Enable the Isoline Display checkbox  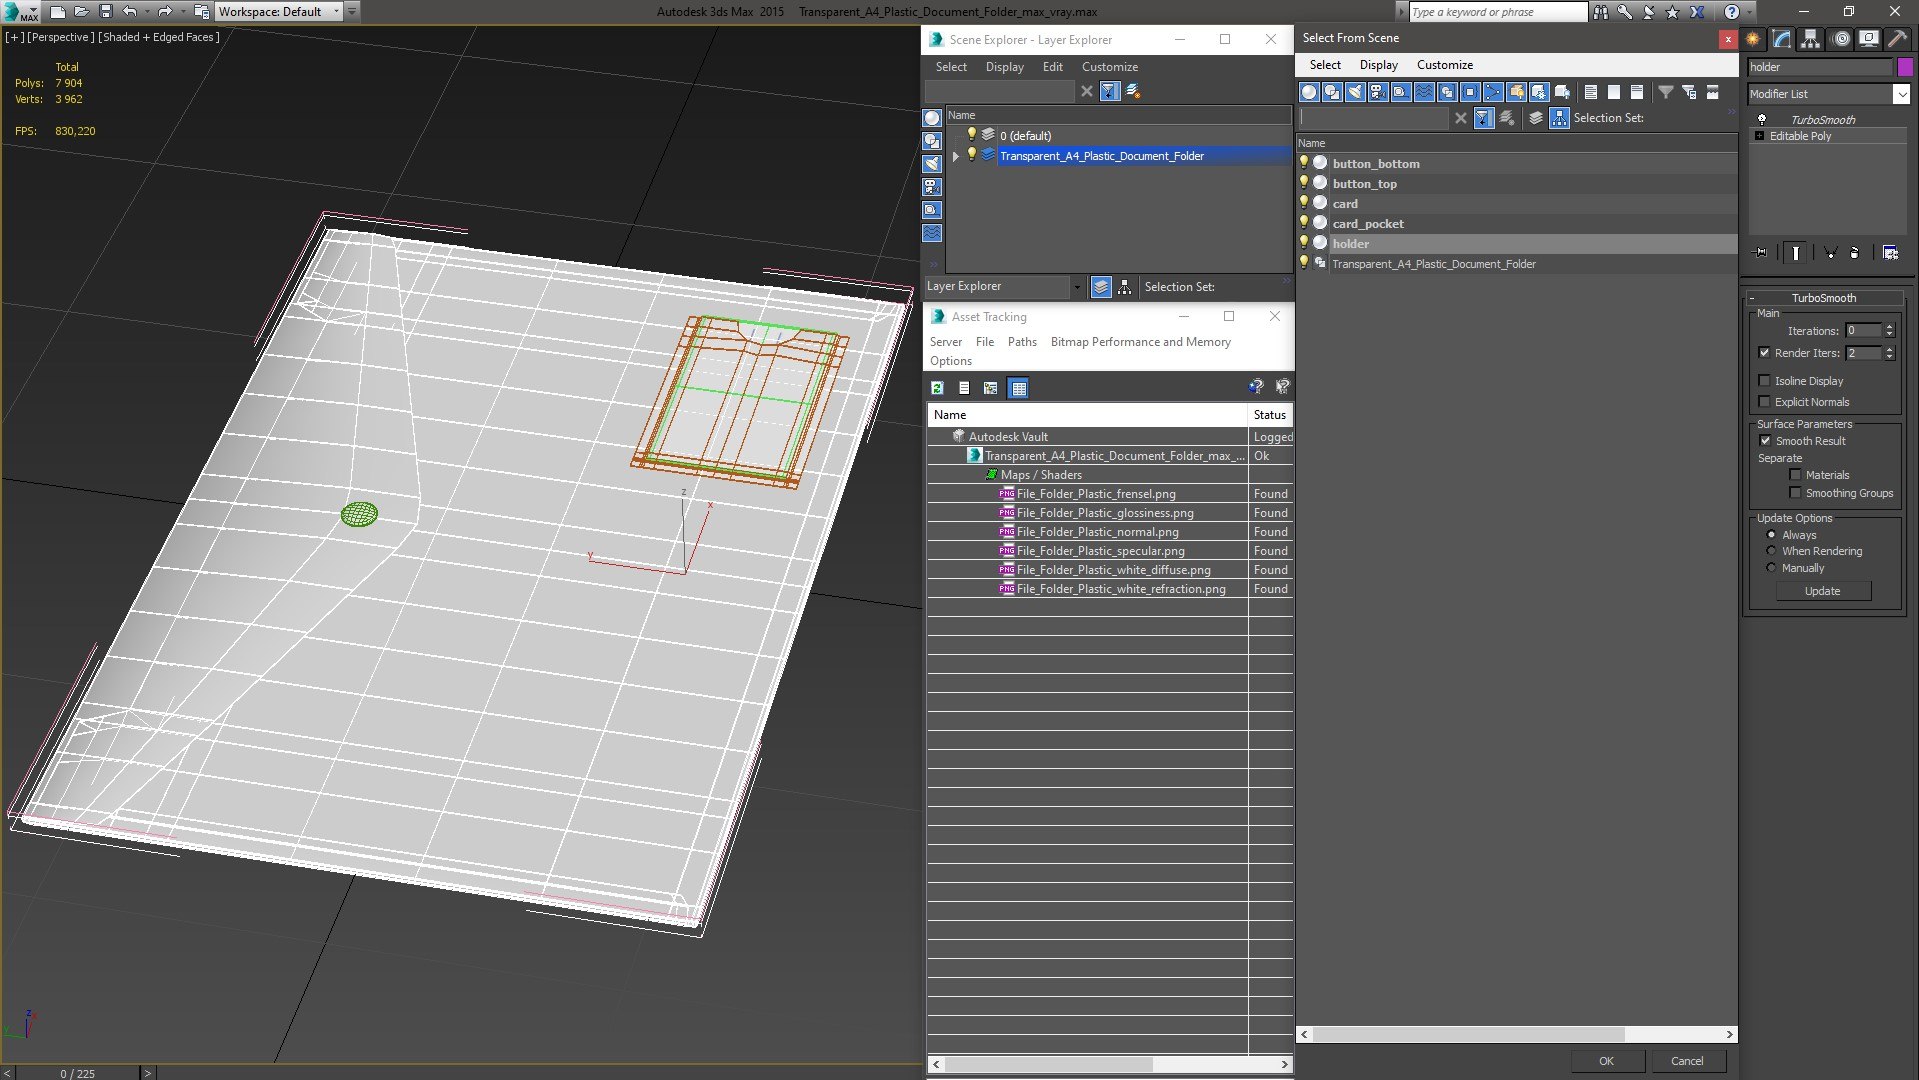pos(1765,381)
